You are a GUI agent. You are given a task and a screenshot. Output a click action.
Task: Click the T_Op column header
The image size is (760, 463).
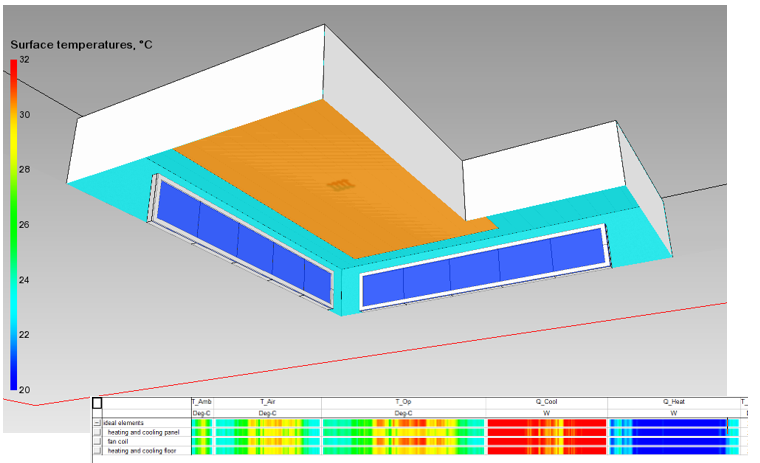tap(403, 402)
